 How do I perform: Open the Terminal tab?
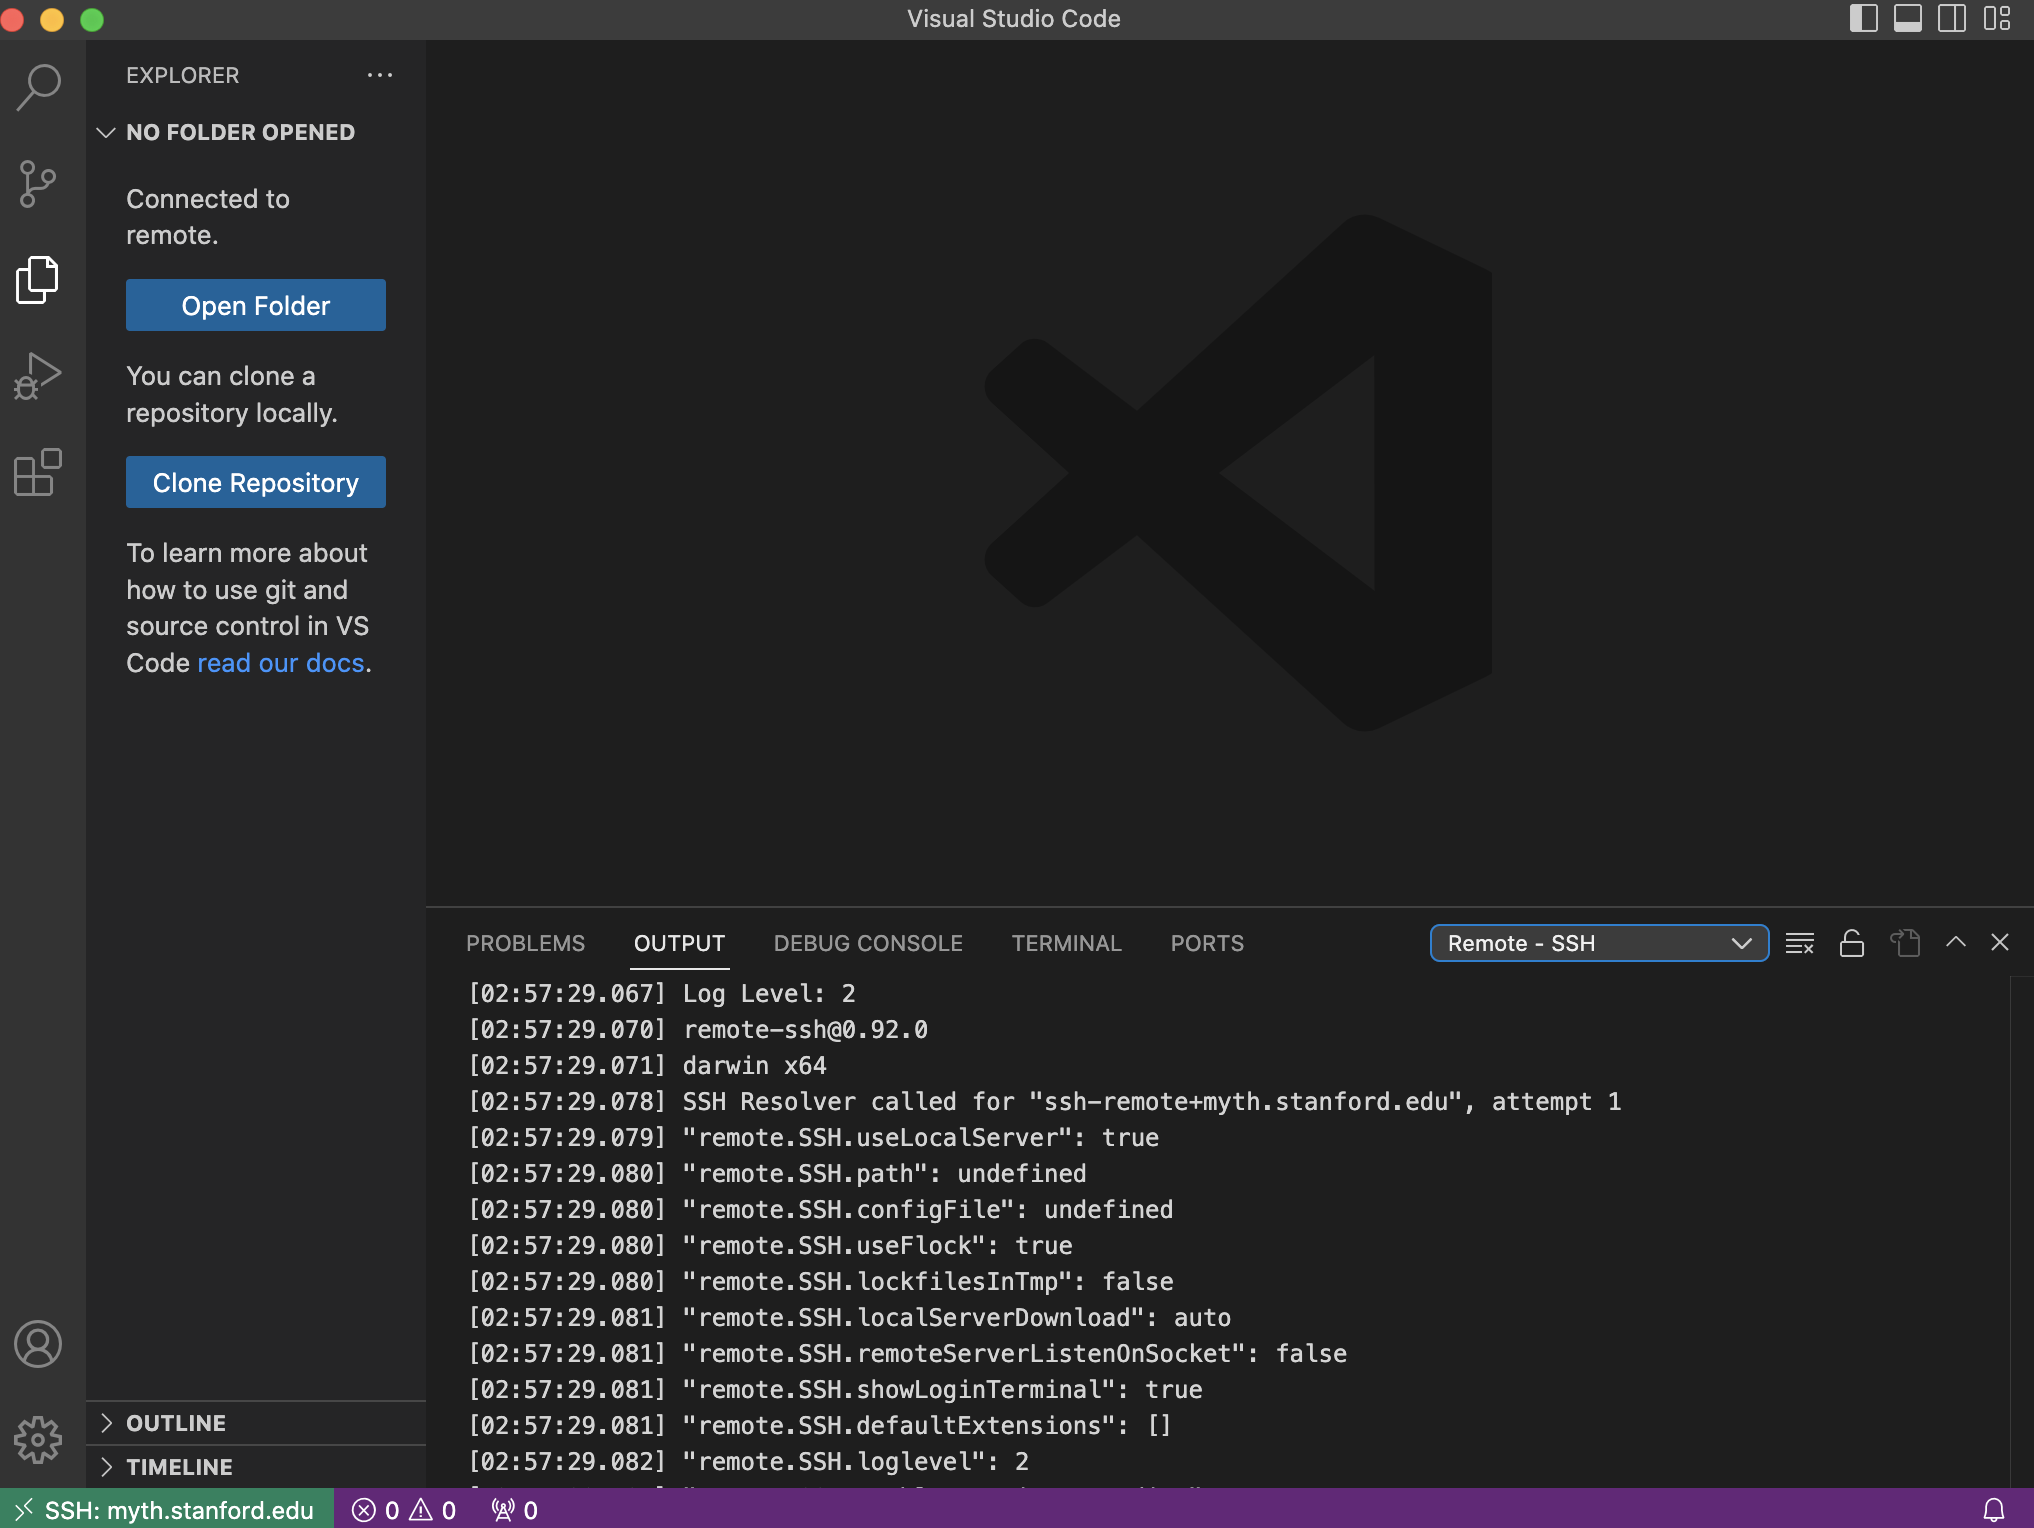coord(1066,943)
